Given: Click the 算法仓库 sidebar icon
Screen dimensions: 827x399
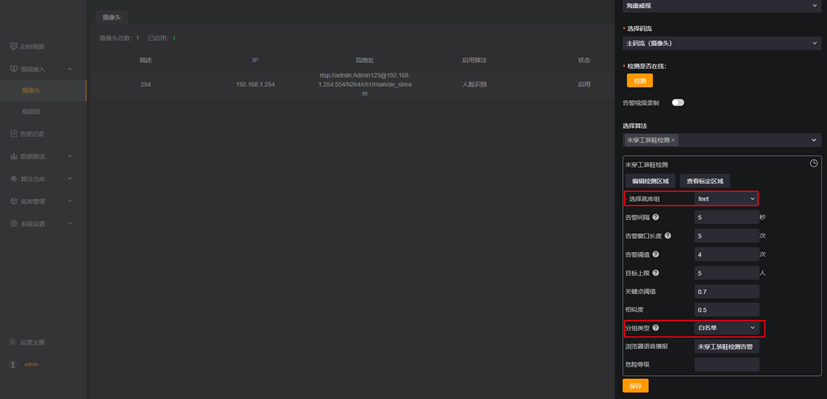Looking at the screenshot, I should (x=14, y=179).
